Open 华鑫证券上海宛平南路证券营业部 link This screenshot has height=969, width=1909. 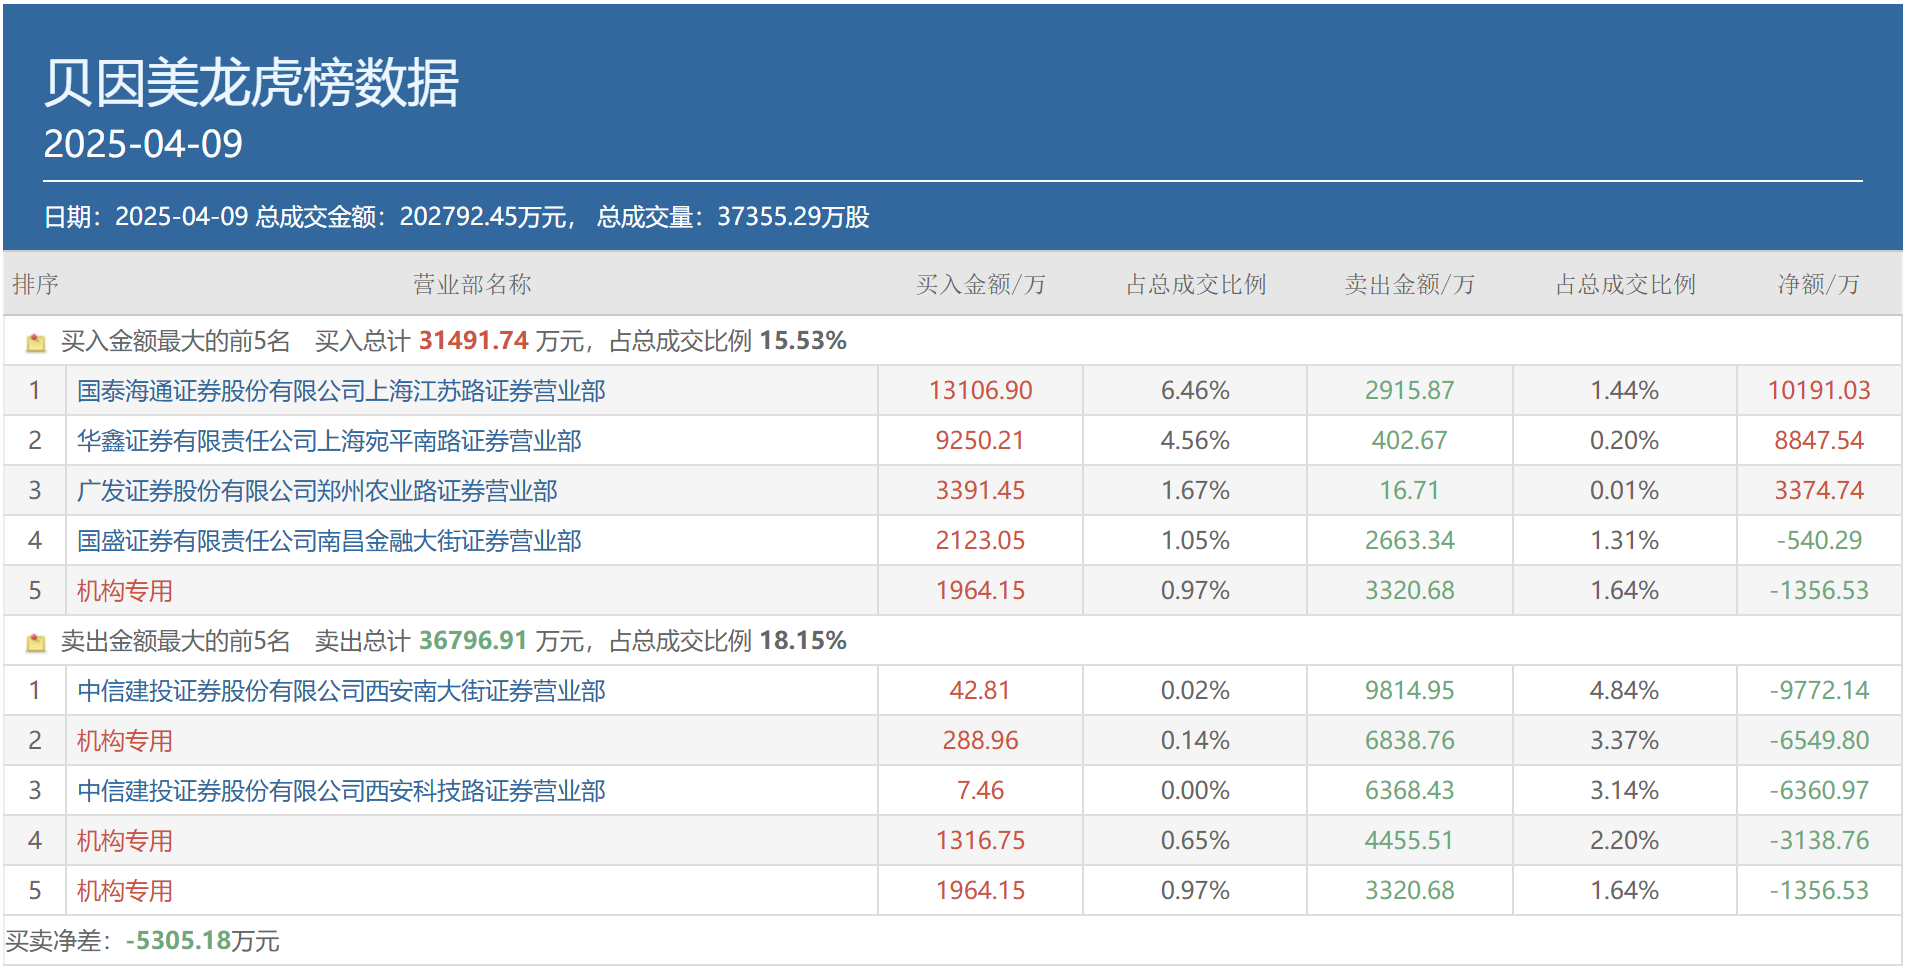(x=329, y=441)
